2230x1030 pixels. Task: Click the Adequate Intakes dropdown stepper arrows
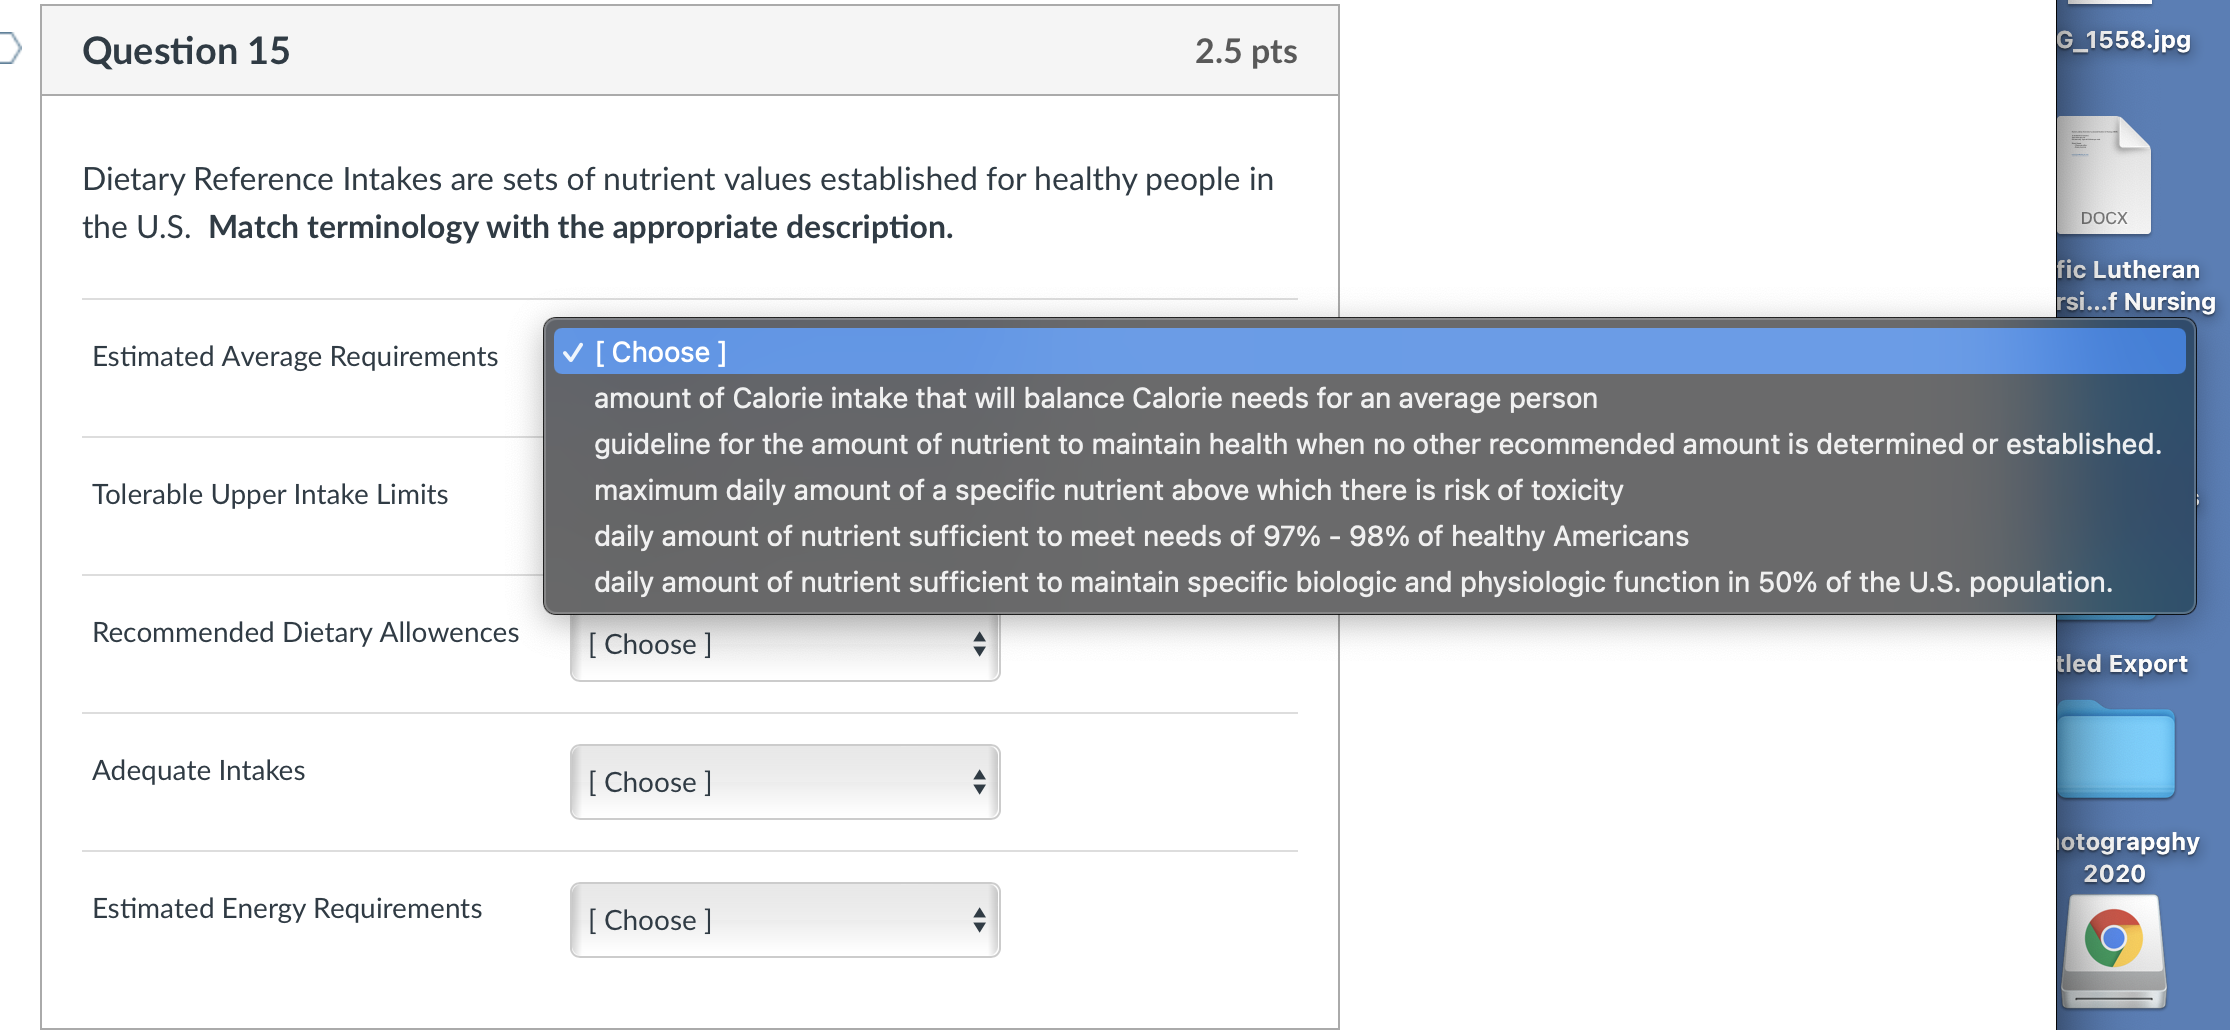coord(979,782)
